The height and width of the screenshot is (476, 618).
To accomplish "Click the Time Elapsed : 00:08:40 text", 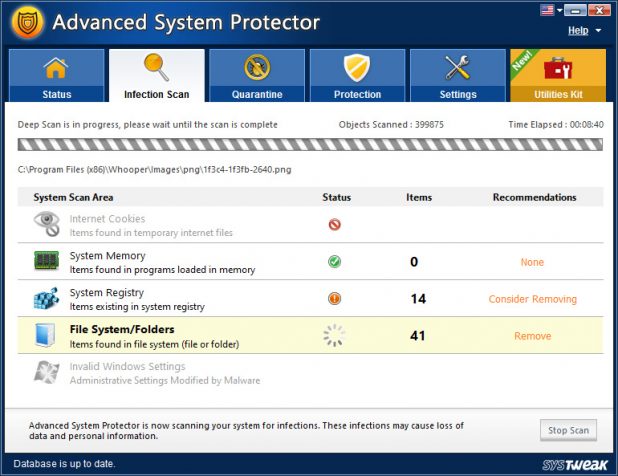I will [556, 125].
